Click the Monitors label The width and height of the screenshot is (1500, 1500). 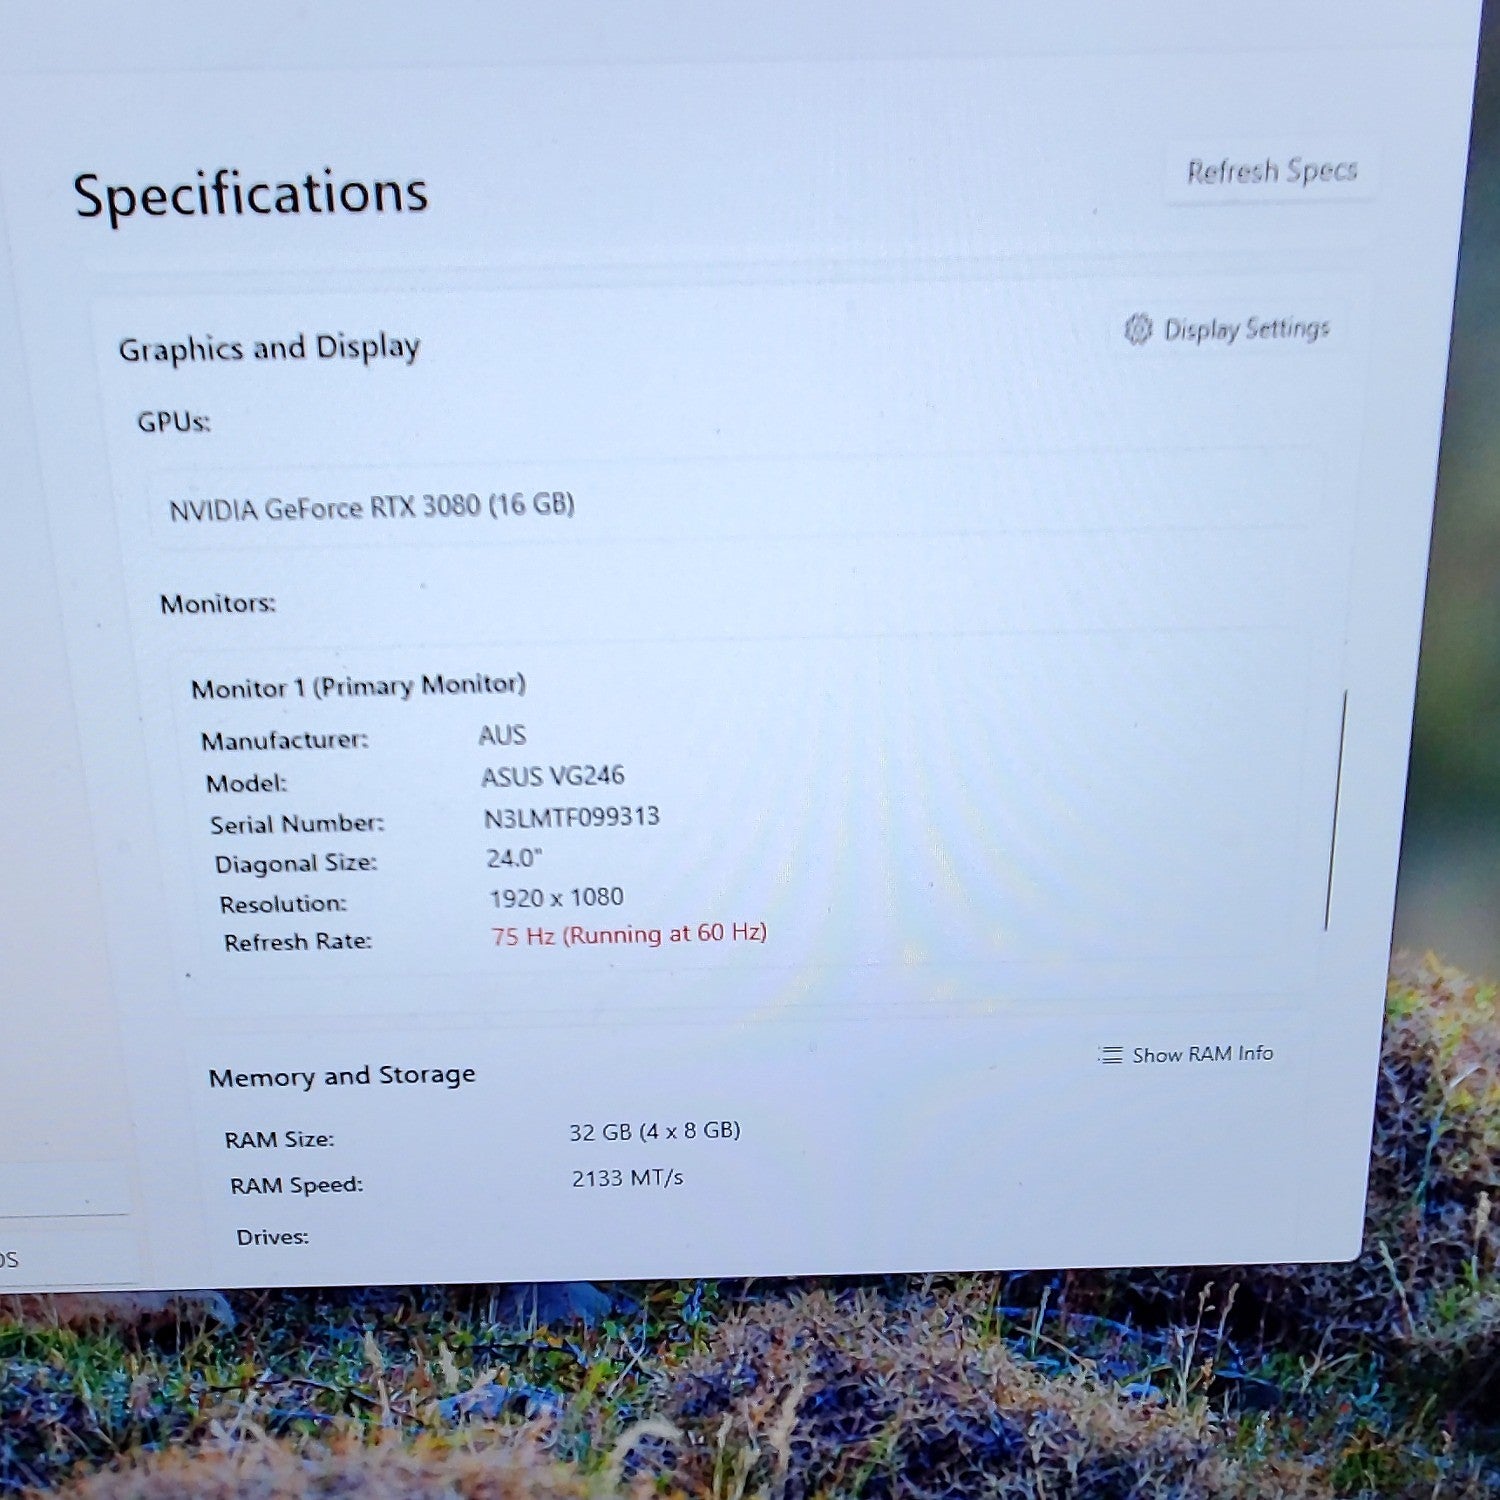(217, 604)
